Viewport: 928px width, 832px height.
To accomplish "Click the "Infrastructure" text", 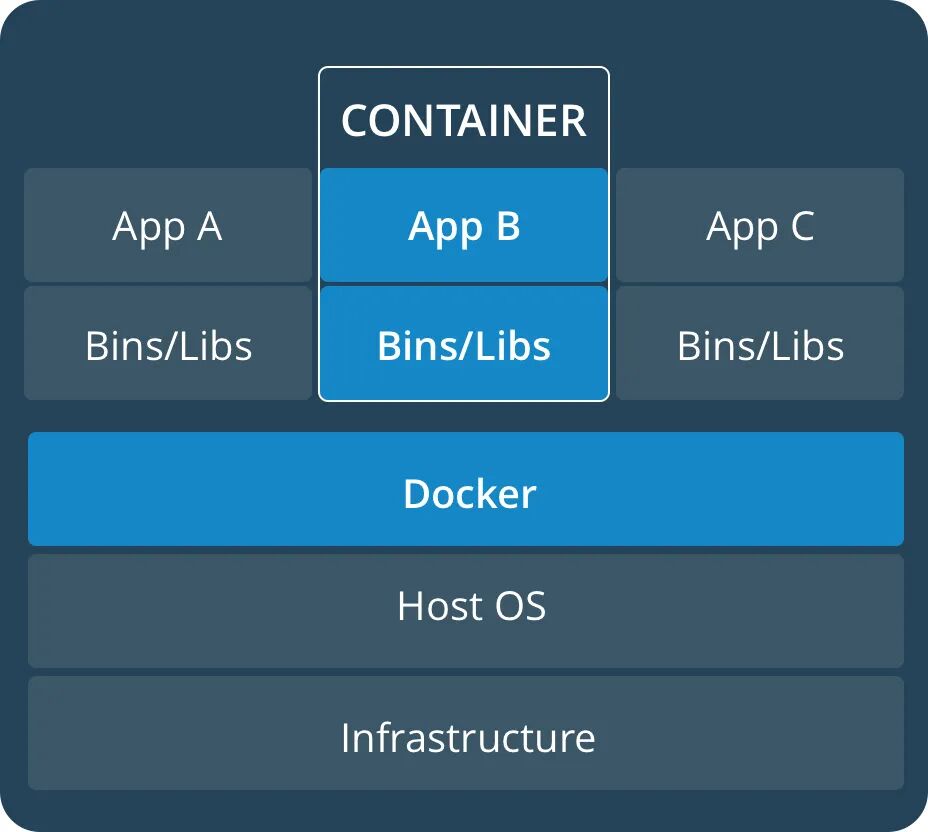I will [x=467, y=738].
